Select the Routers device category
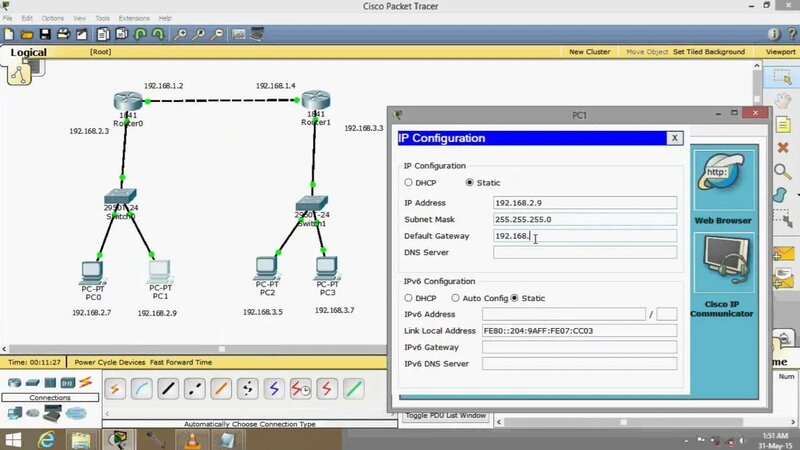This screenshot has width=800, height=450. point(14,382)
